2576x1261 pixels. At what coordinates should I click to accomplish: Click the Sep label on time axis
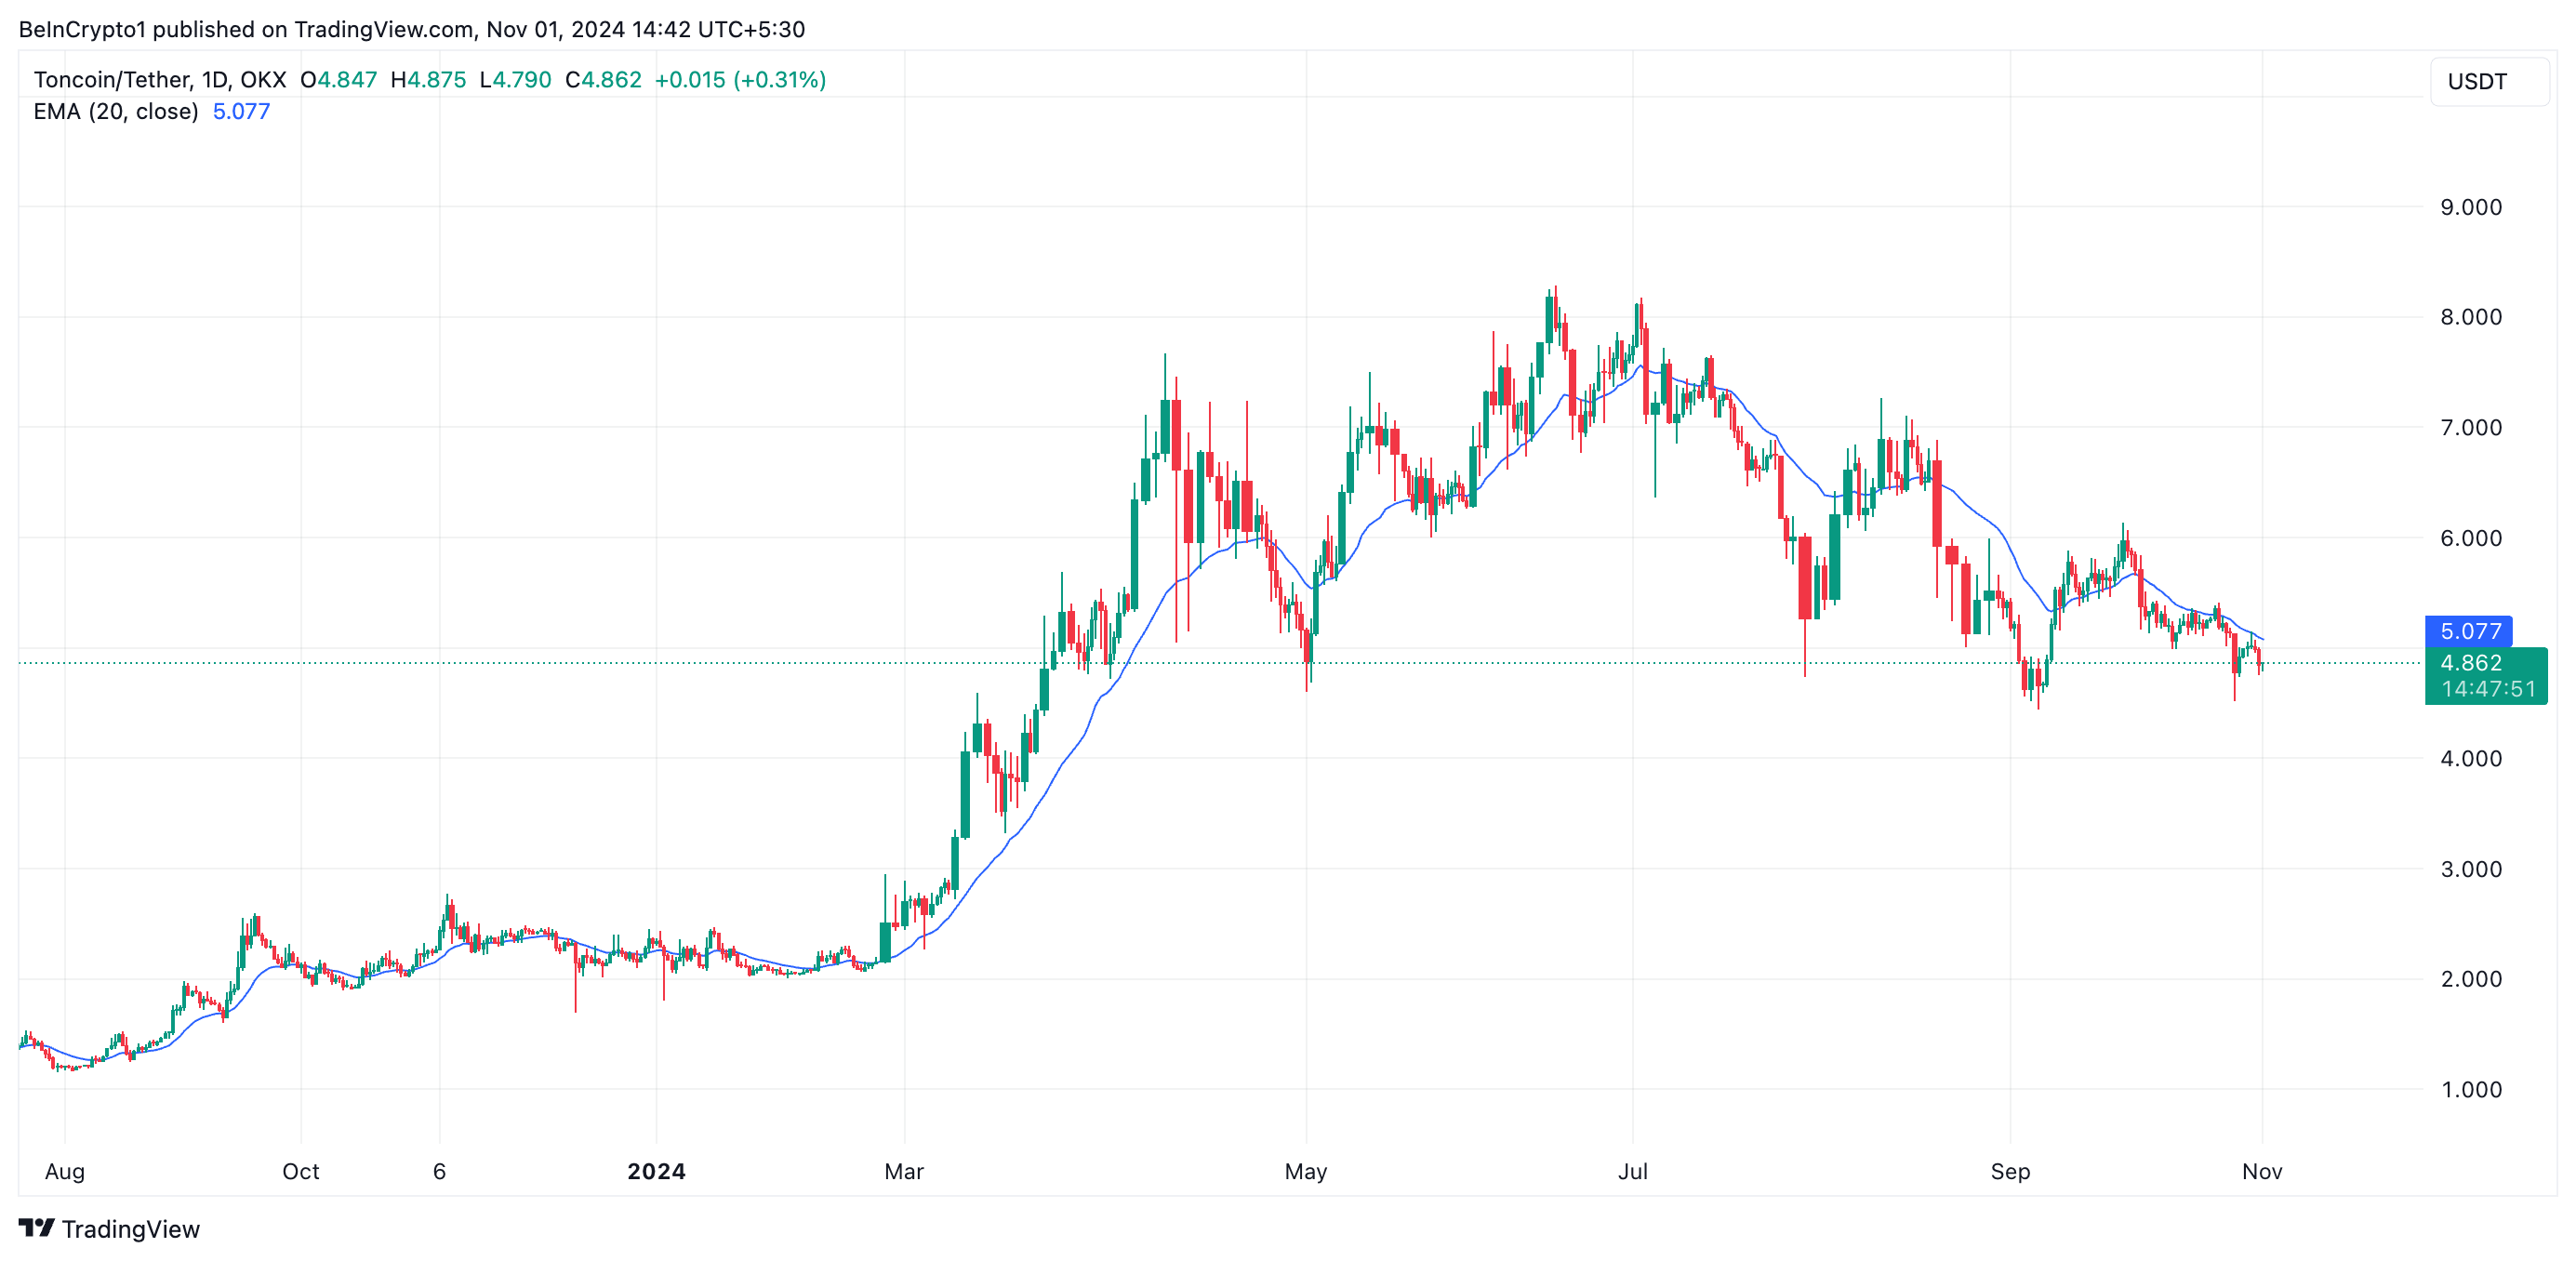2010,1171
